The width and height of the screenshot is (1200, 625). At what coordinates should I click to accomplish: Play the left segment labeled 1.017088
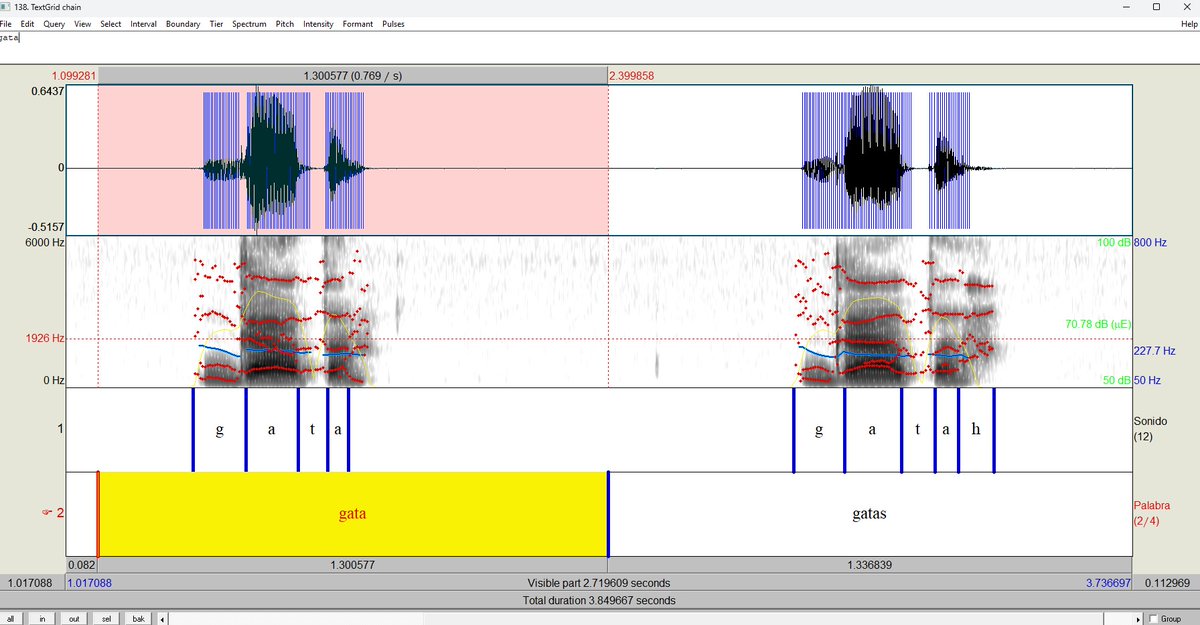[32, 582]
